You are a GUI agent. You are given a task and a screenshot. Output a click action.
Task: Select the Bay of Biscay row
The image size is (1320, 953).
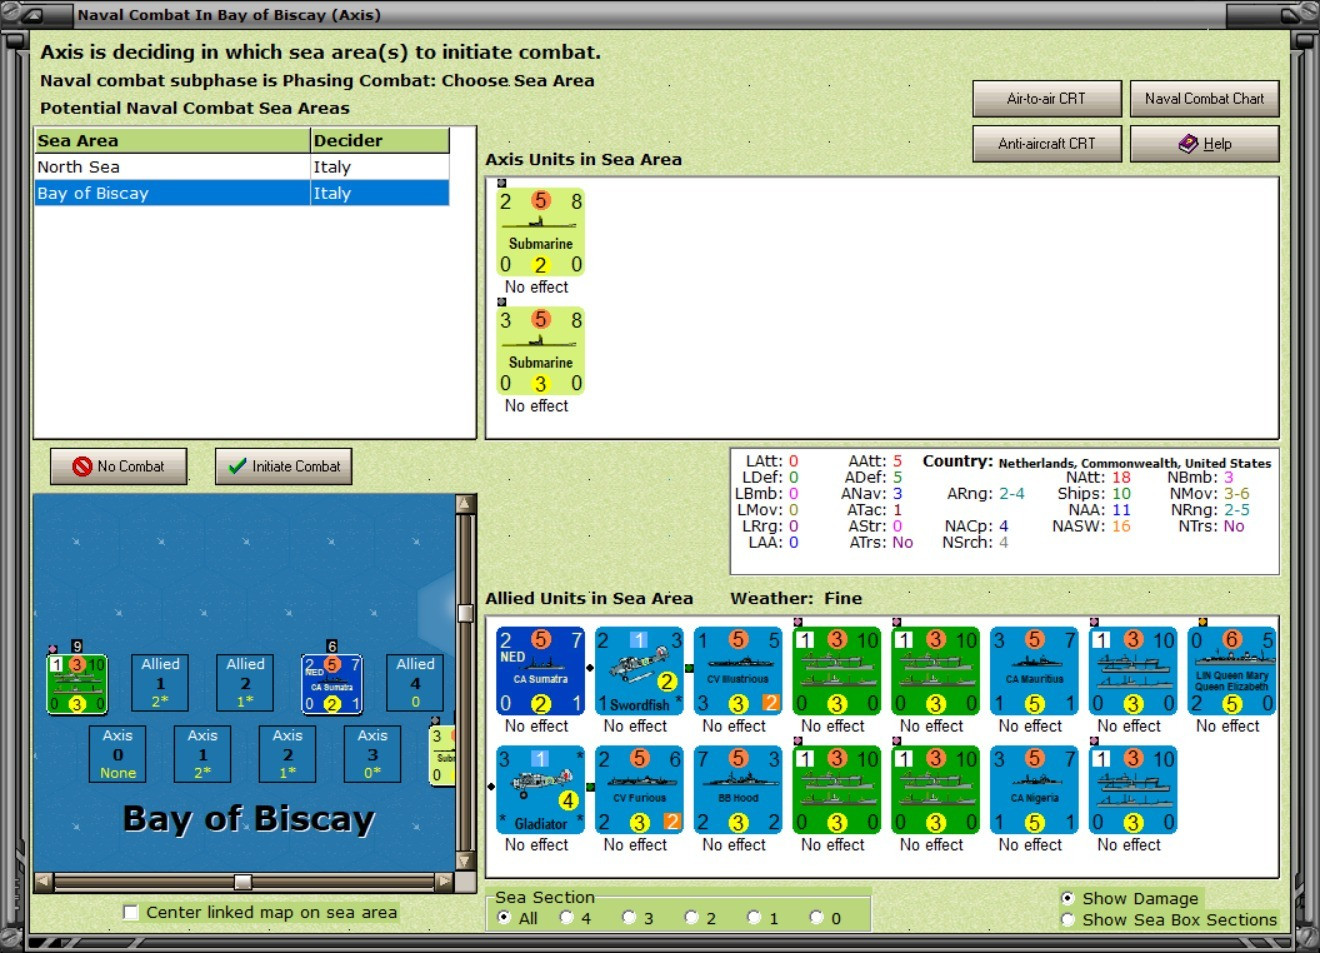242,193
